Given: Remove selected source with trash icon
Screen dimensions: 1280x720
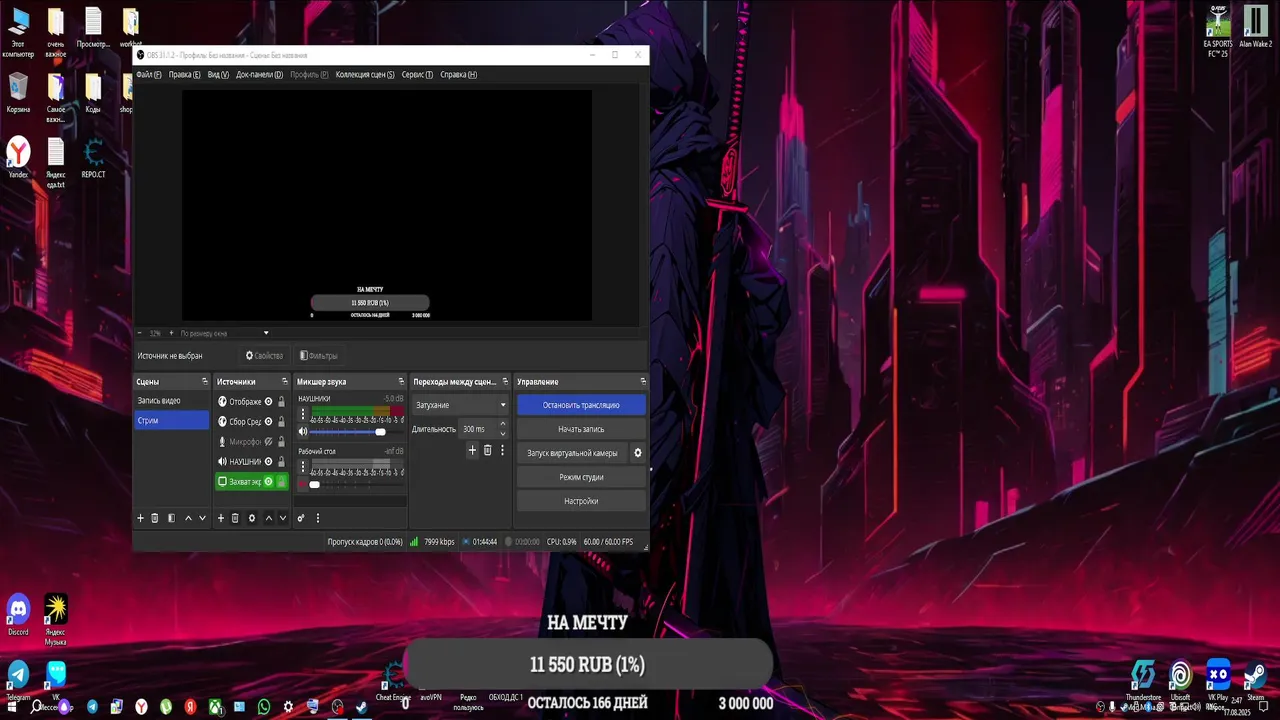Looking at the screenshot, I should click(x=235, y=518).
